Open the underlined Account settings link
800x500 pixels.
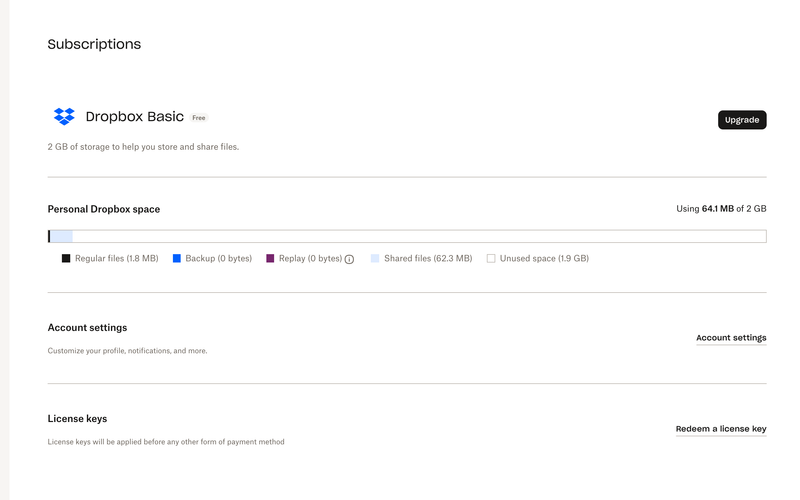731,338
